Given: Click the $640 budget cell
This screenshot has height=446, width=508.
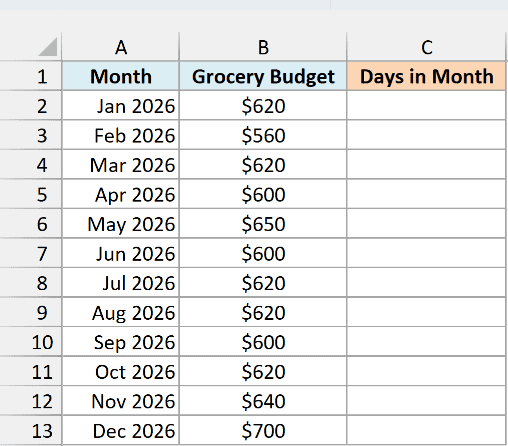Looking at the screenshot, I should tap(263, 400).
